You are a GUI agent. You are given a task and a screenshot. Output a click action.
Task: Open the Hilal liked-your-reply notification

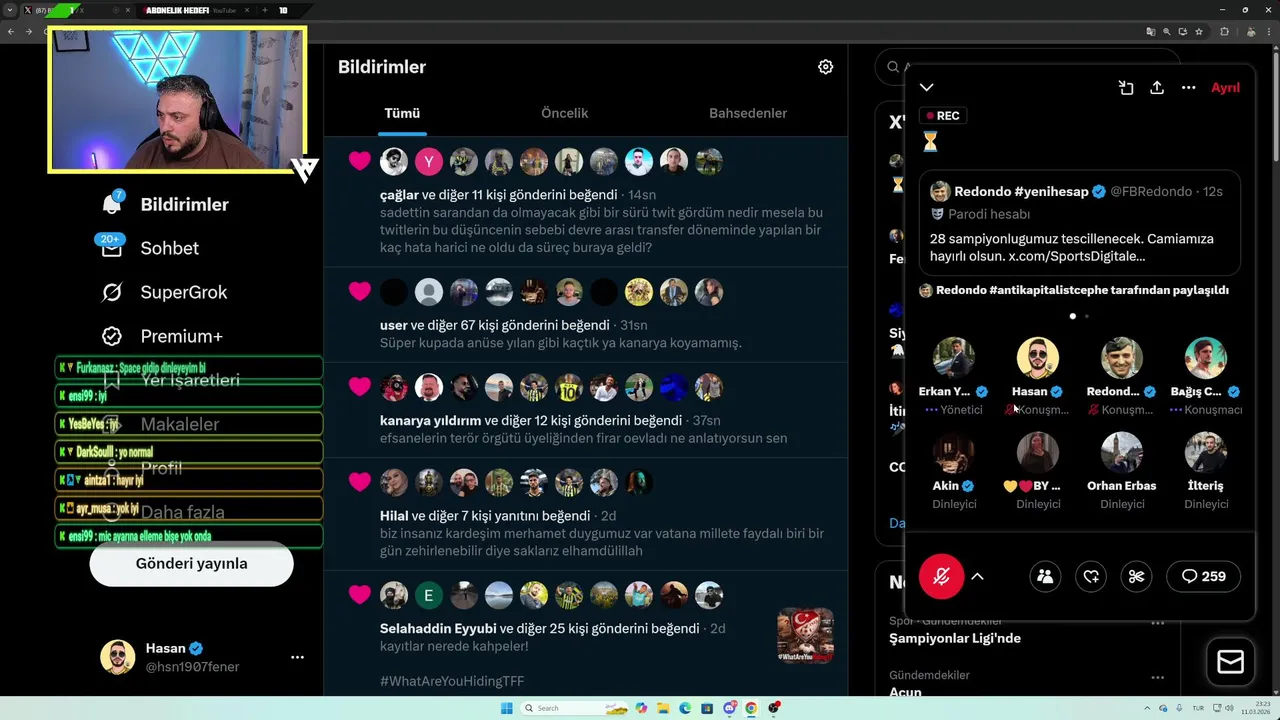pos(586,513)
